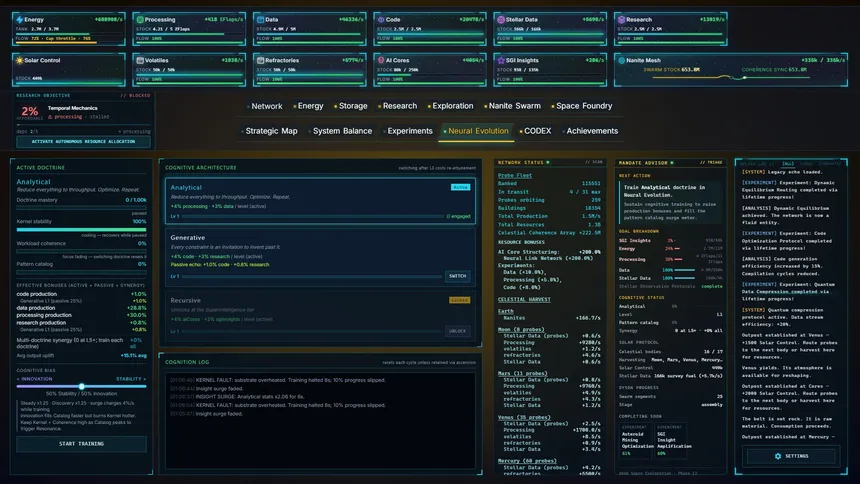This screenshot has height=484, width=860.
Task: Switch to the Storage tab
Action: (x=351, y=106)
